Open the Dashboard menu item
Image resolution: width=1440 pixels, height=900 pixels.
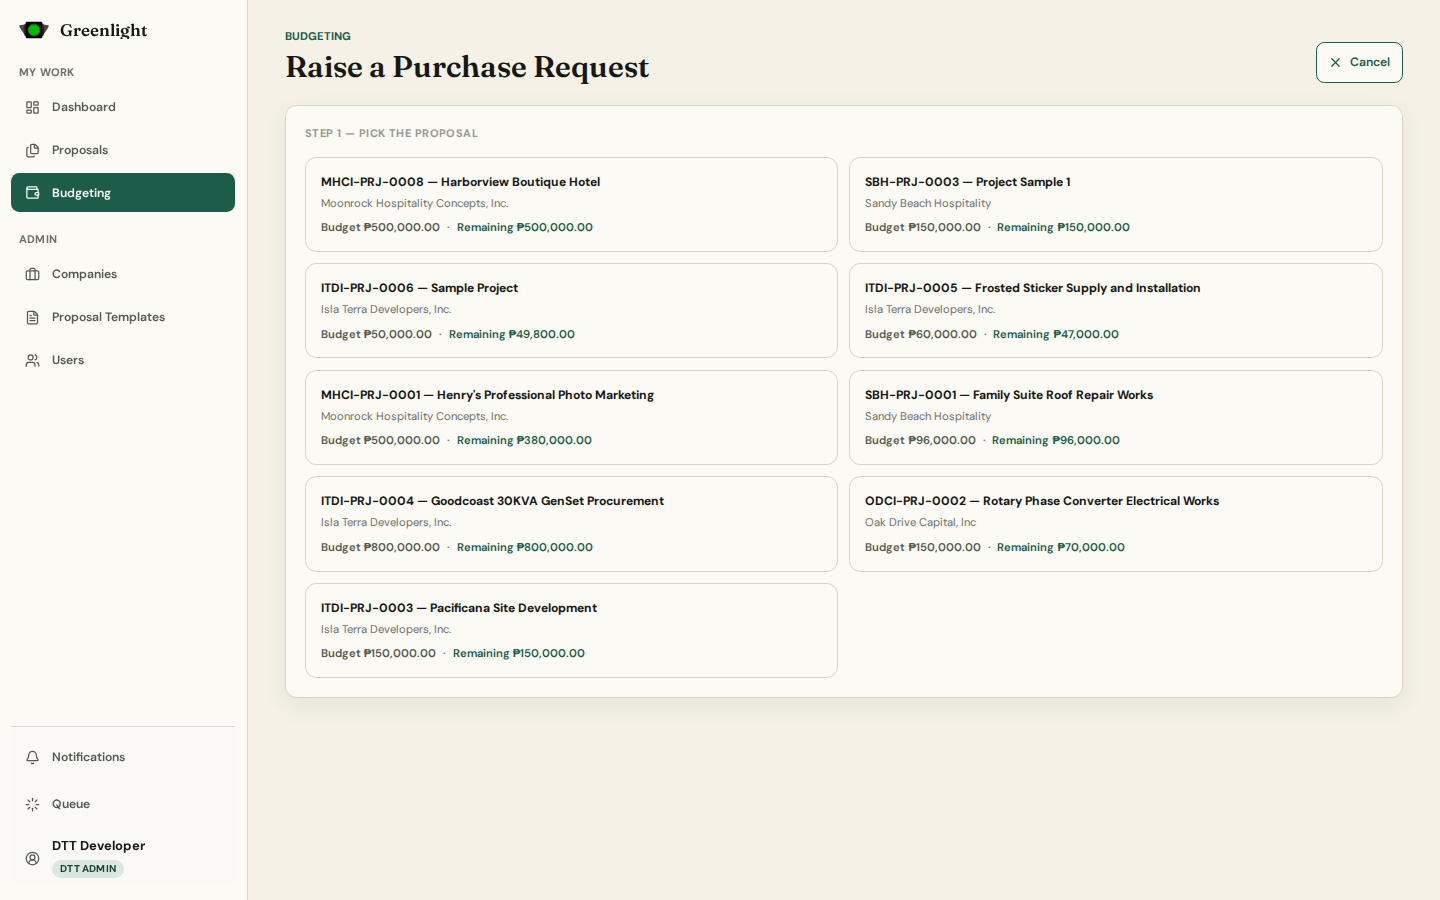123,107
